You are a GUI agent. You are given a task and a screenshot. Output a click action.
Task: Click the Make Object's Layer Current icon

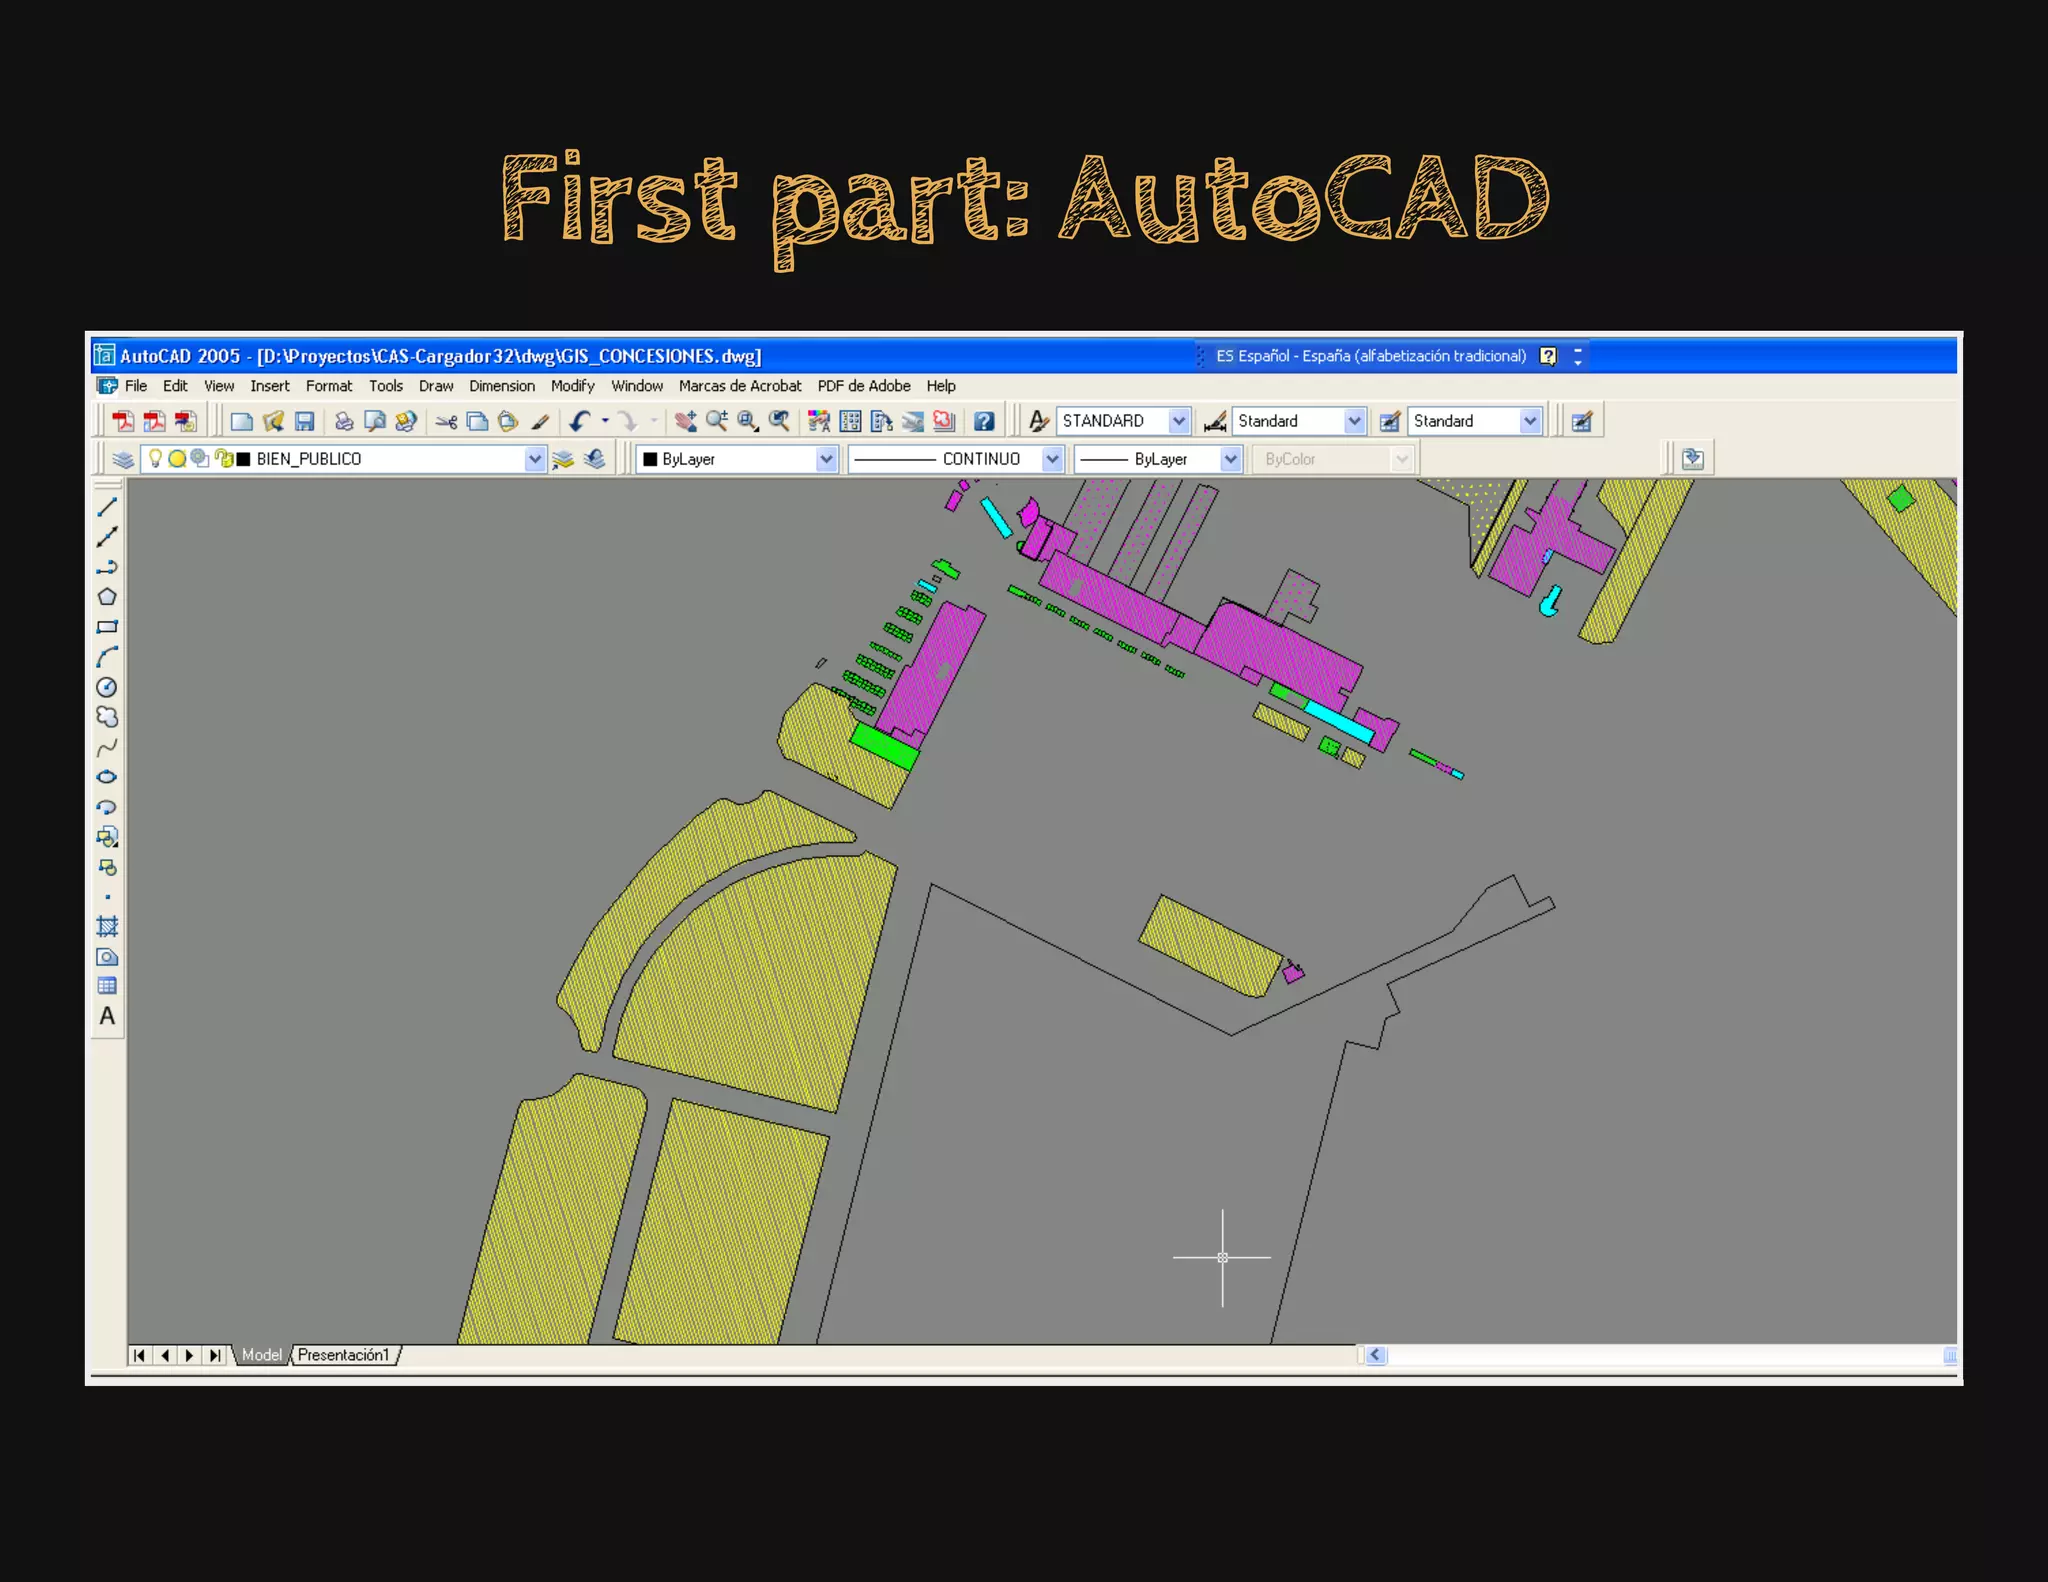tap(563, 459)
